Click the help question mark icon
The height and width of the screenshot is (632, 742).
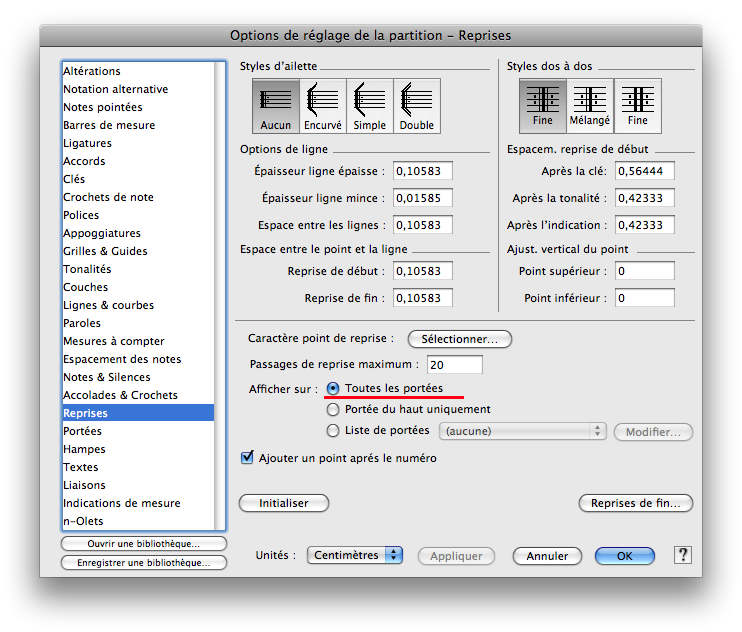point(683,555)
